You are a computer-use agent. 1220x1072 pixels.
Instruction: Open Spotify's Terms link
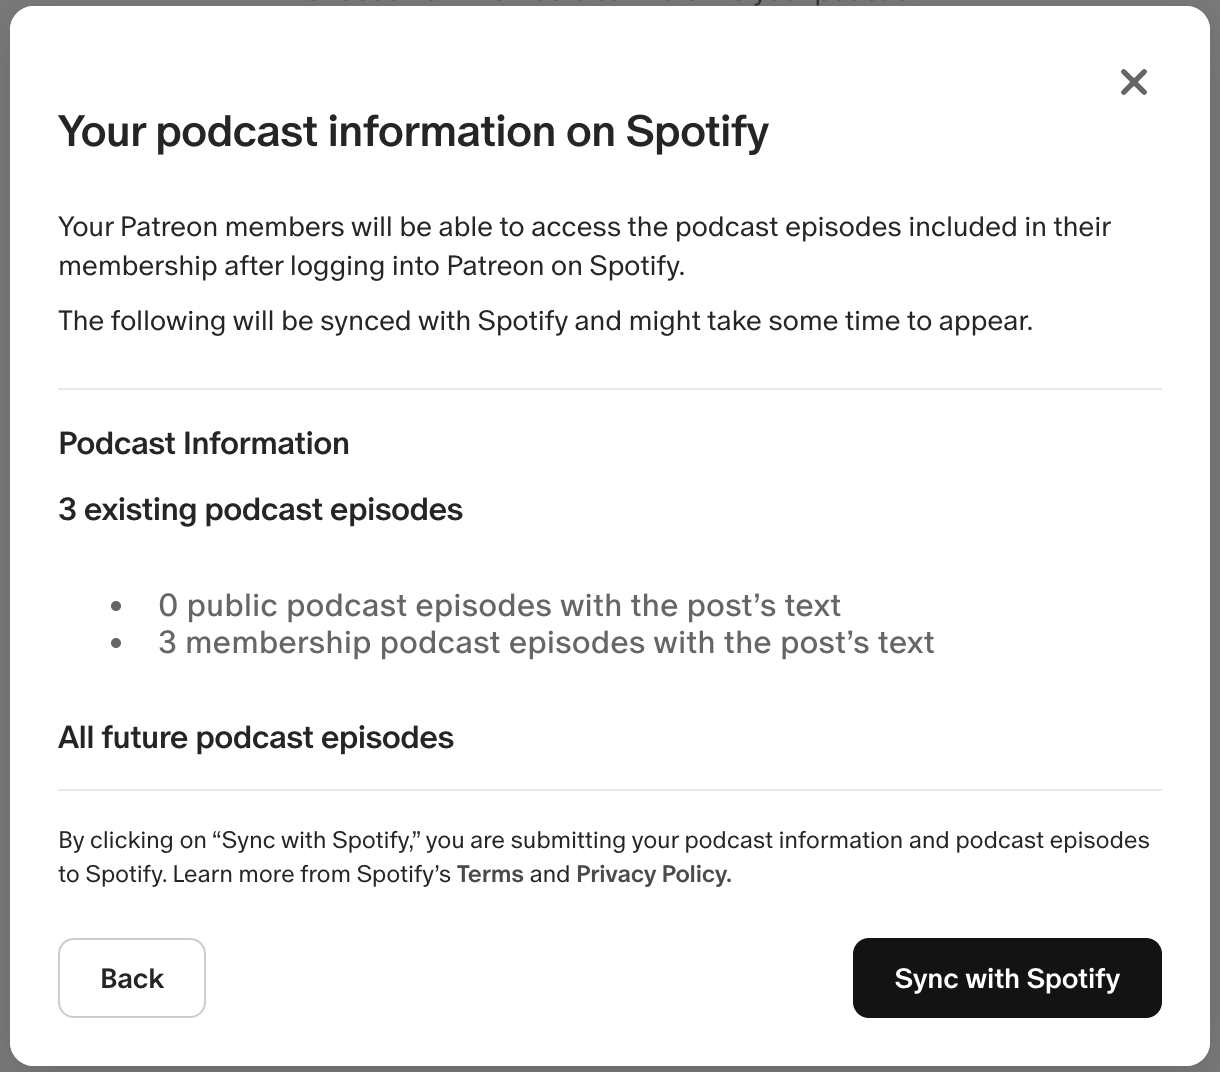[x=490, y=874]
